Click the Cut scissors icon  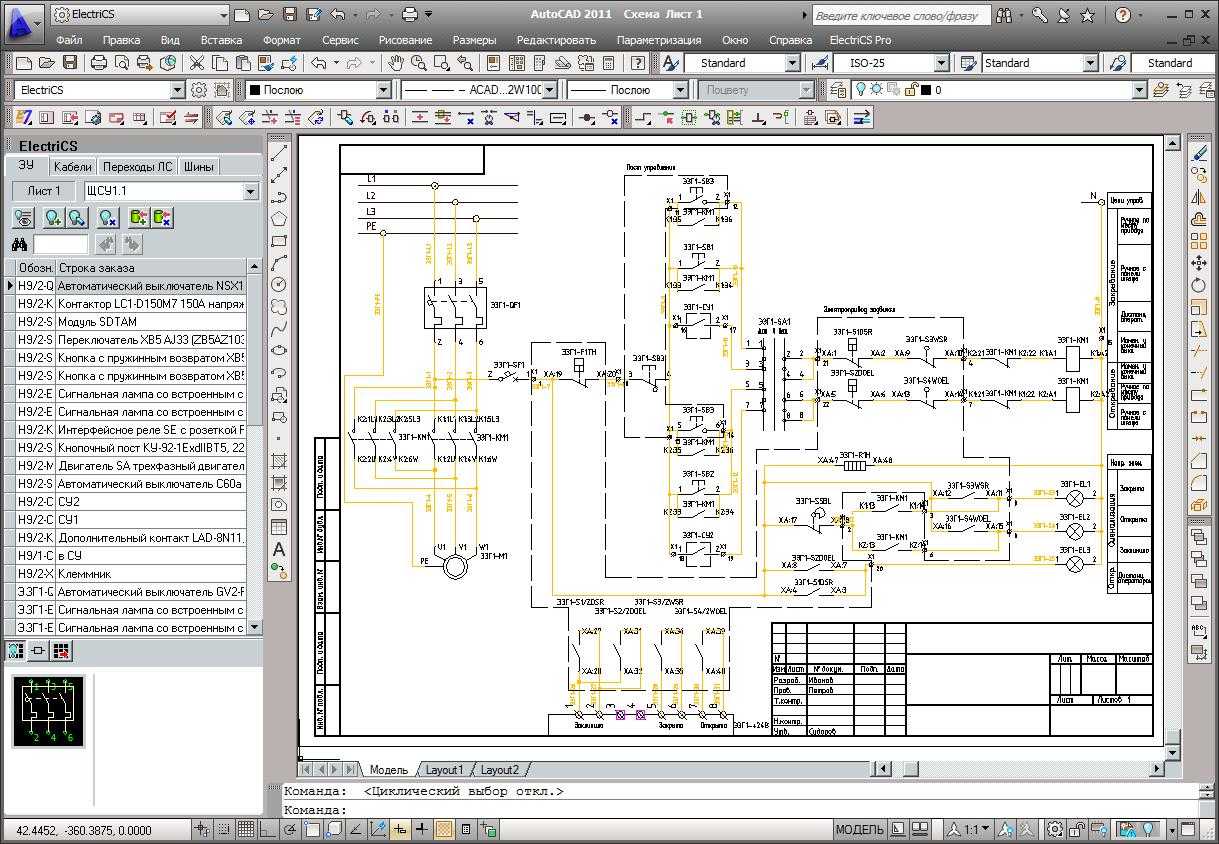click(x=196, y=63)
